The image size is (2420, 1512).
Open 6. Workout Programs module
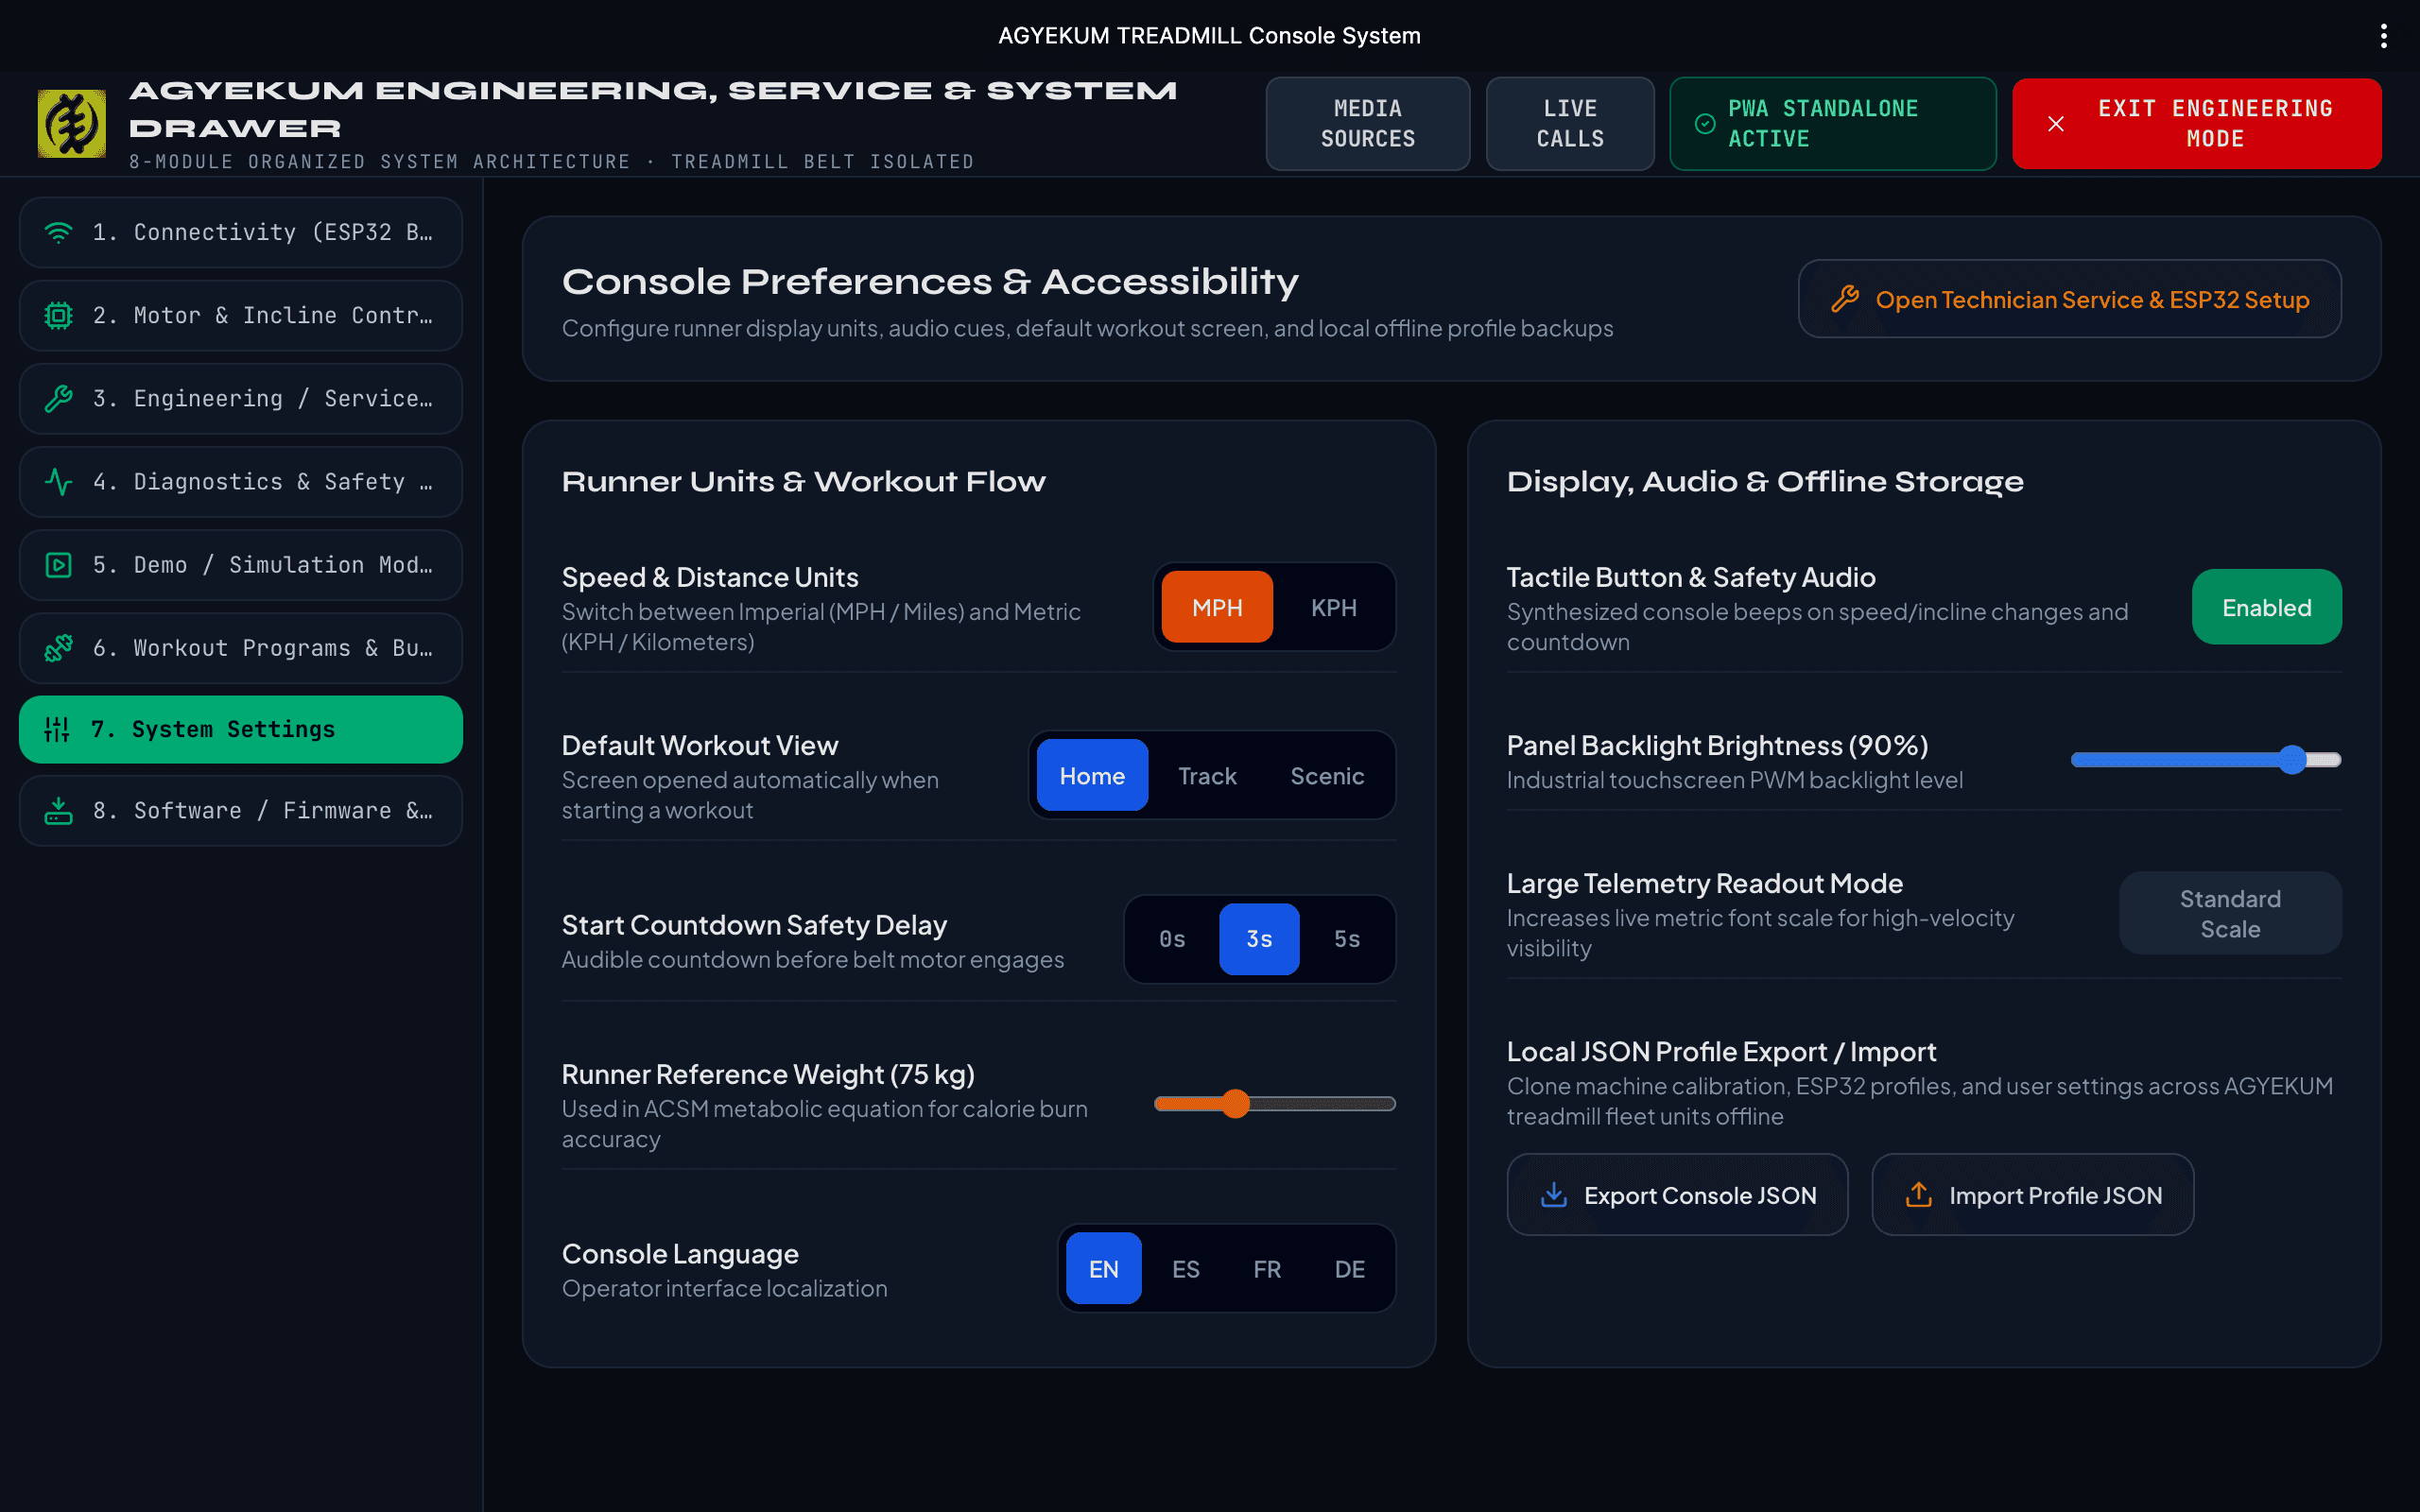[241, 648]
